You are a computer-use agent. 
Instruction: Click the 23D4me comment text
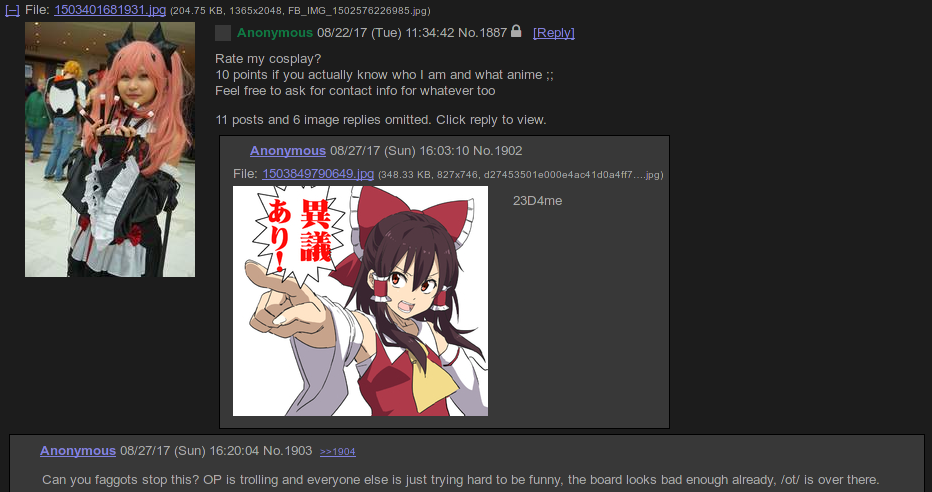[x=537, y=201]
